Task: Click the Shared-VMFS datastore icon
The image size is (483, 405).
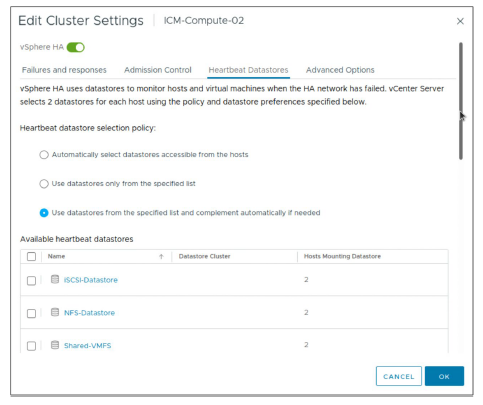Action: coord(55,345)
